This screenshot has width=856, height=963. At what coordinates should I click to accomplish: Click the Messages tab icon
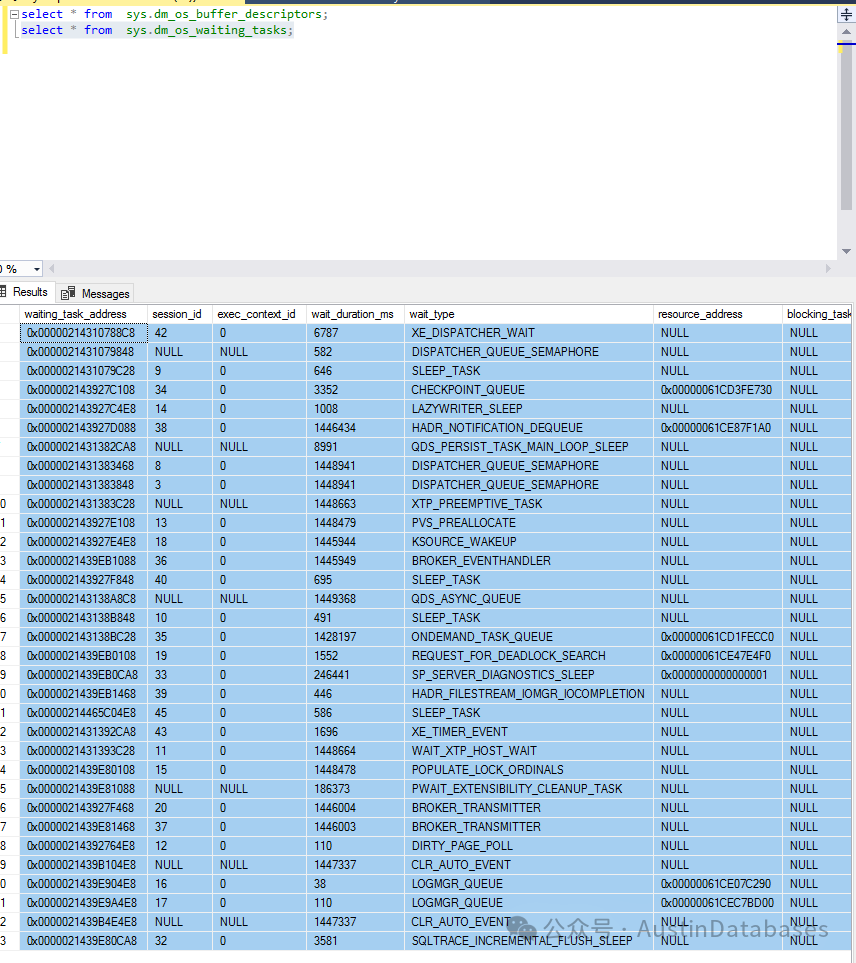coord(68,294)
